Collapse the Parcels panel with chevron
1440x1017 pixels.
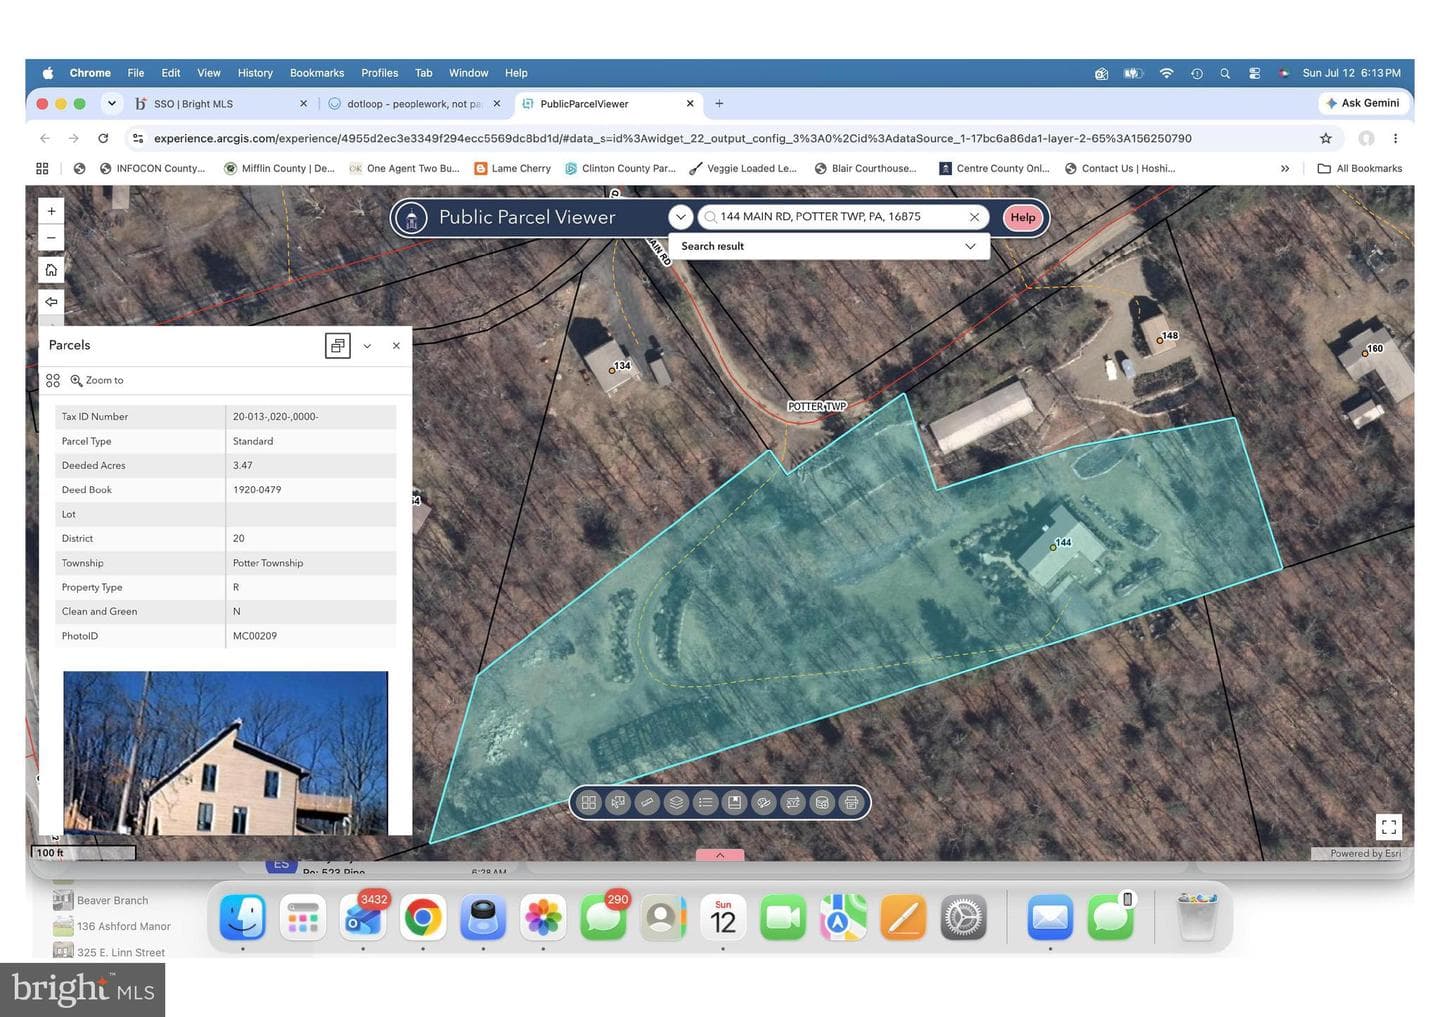tap(367, 346)
